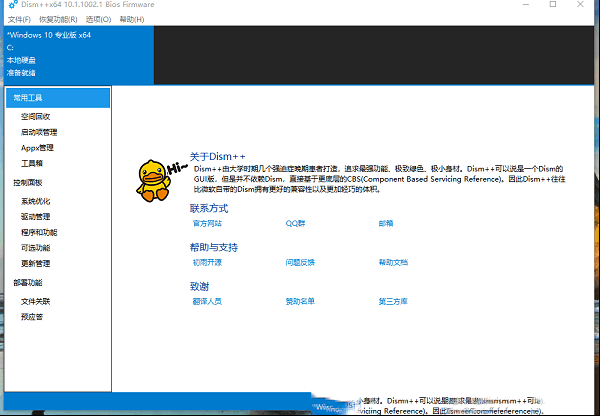
Task: Open the 赞助名单 link
Action: tap(300, 301)
